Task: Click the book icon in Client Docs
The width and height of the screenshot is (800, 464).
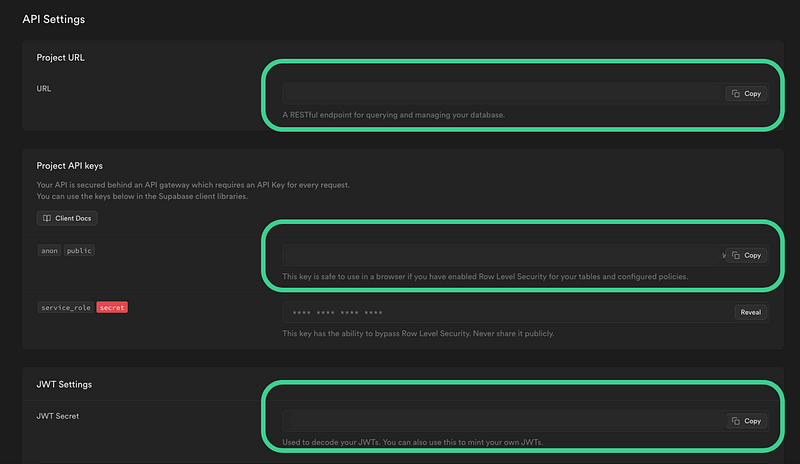Action: (47, 218)
